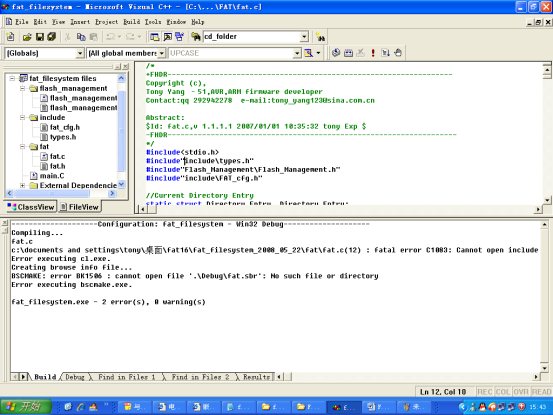Click the Windows Start button
The height and width of the screenshot is (415, 553).
coord(25,407)
